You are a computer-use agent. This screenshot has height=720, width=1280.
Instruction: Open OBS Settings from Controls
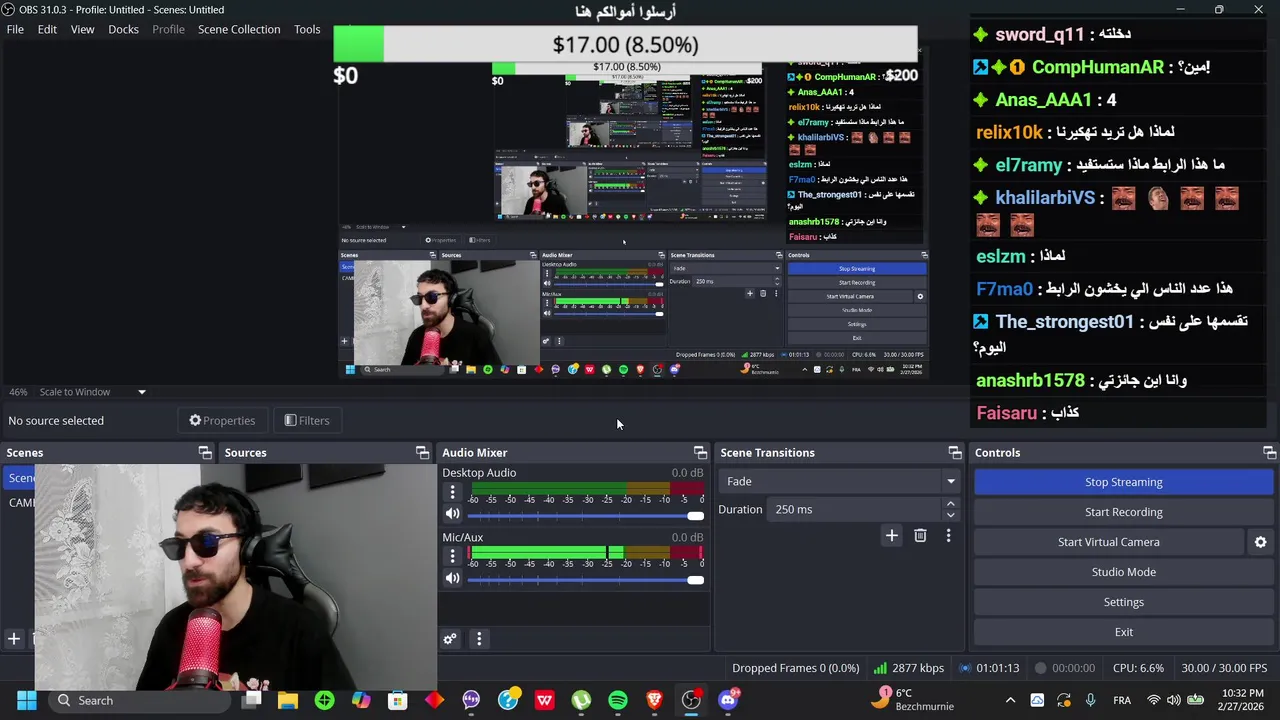(x=1123, y=602)
